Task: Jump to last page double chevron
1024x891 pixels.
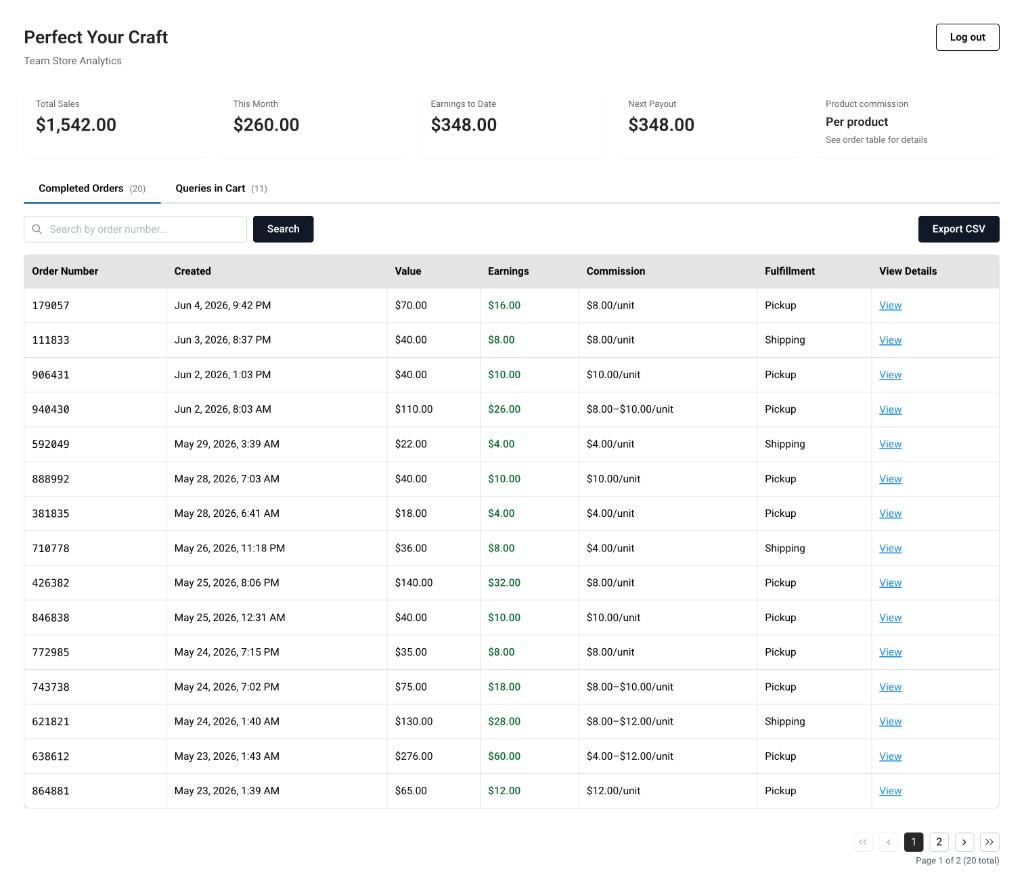Action: 990,842
